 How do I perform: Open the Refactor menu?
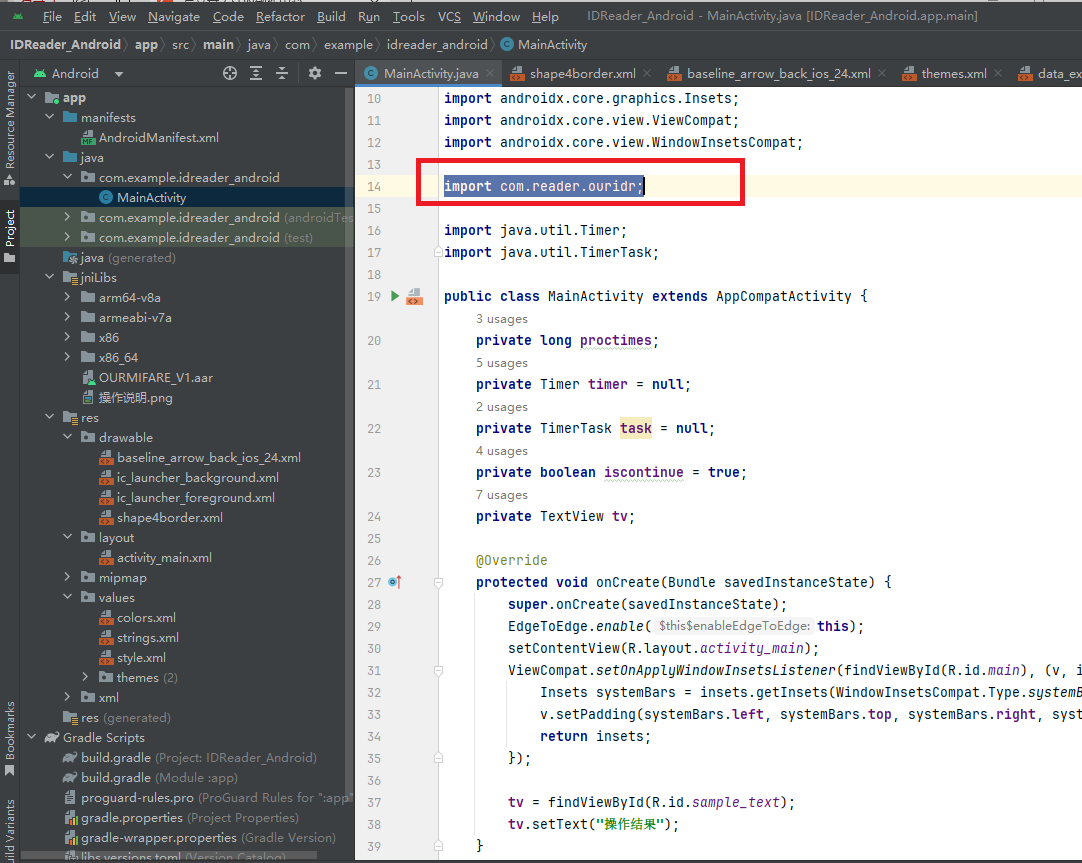(280, 17)
